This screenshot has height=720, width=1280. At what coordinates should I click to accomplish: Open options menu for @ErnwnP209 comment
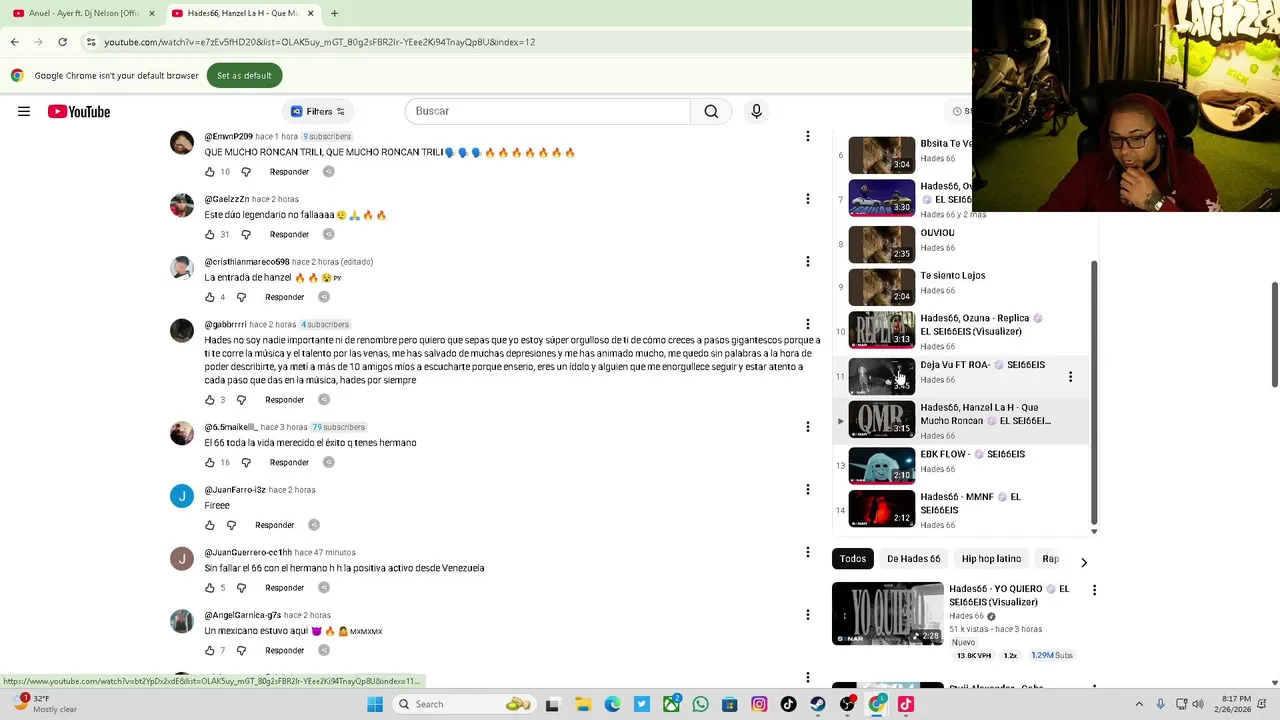(x=808, y=136)
